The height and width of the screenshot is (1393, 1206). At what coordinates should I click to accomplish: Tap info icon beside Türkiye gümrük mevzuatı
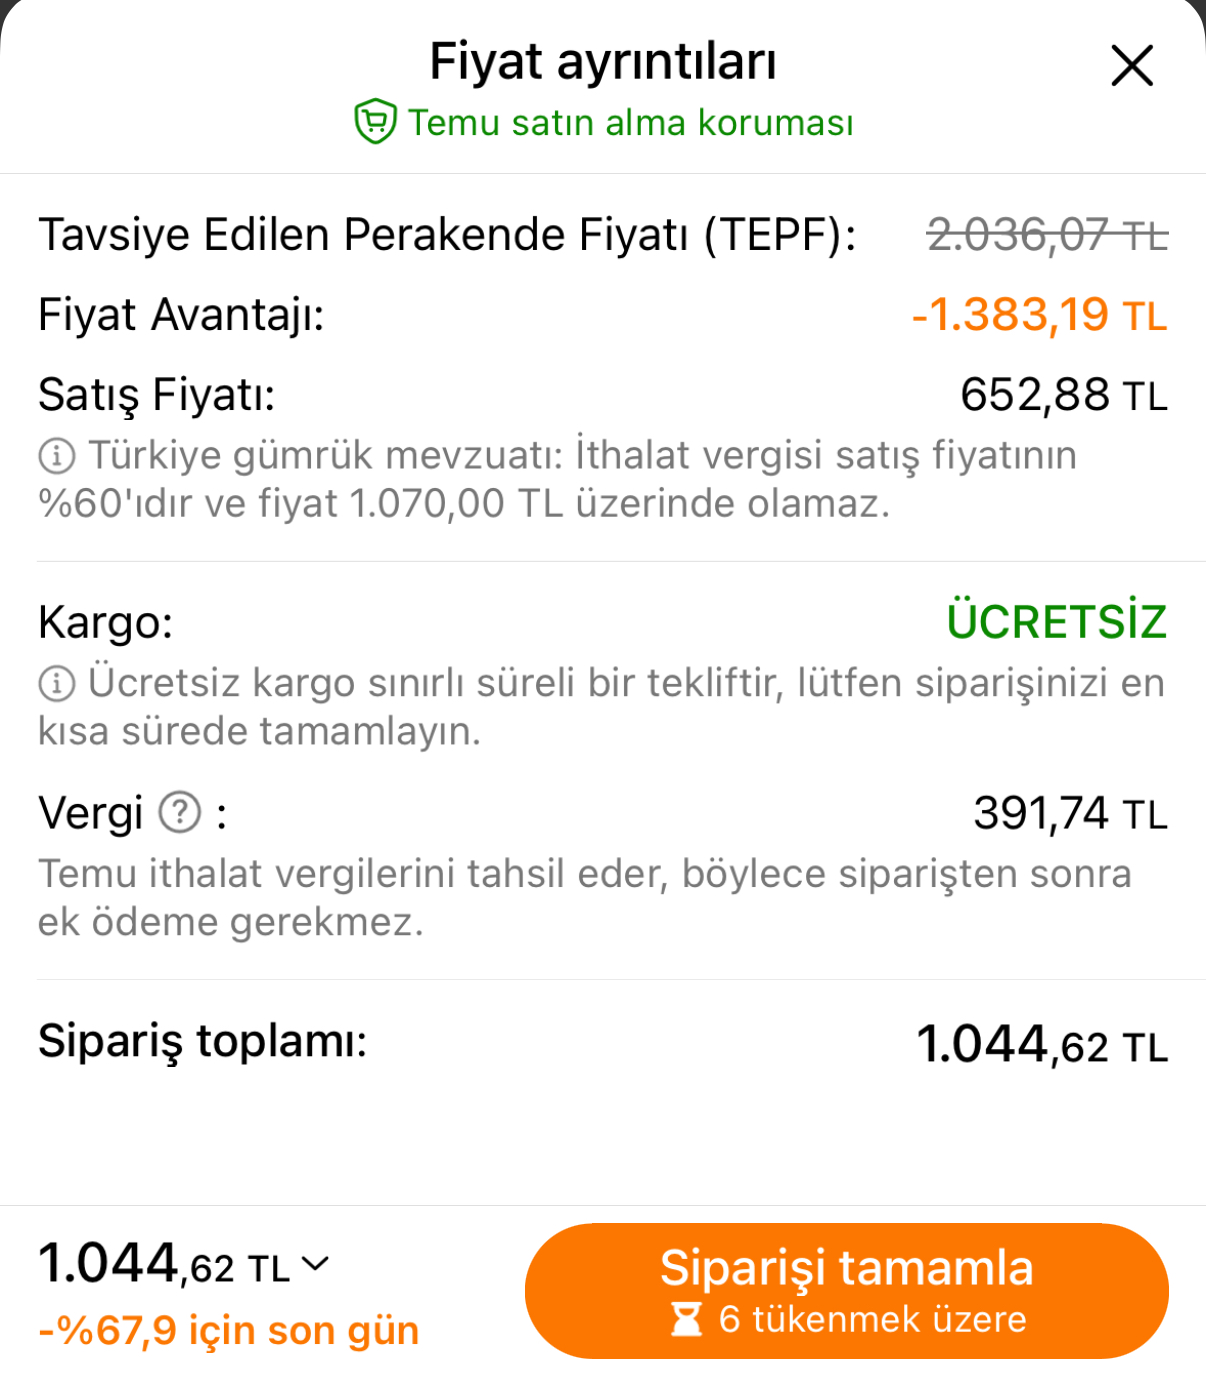[57, 456]
